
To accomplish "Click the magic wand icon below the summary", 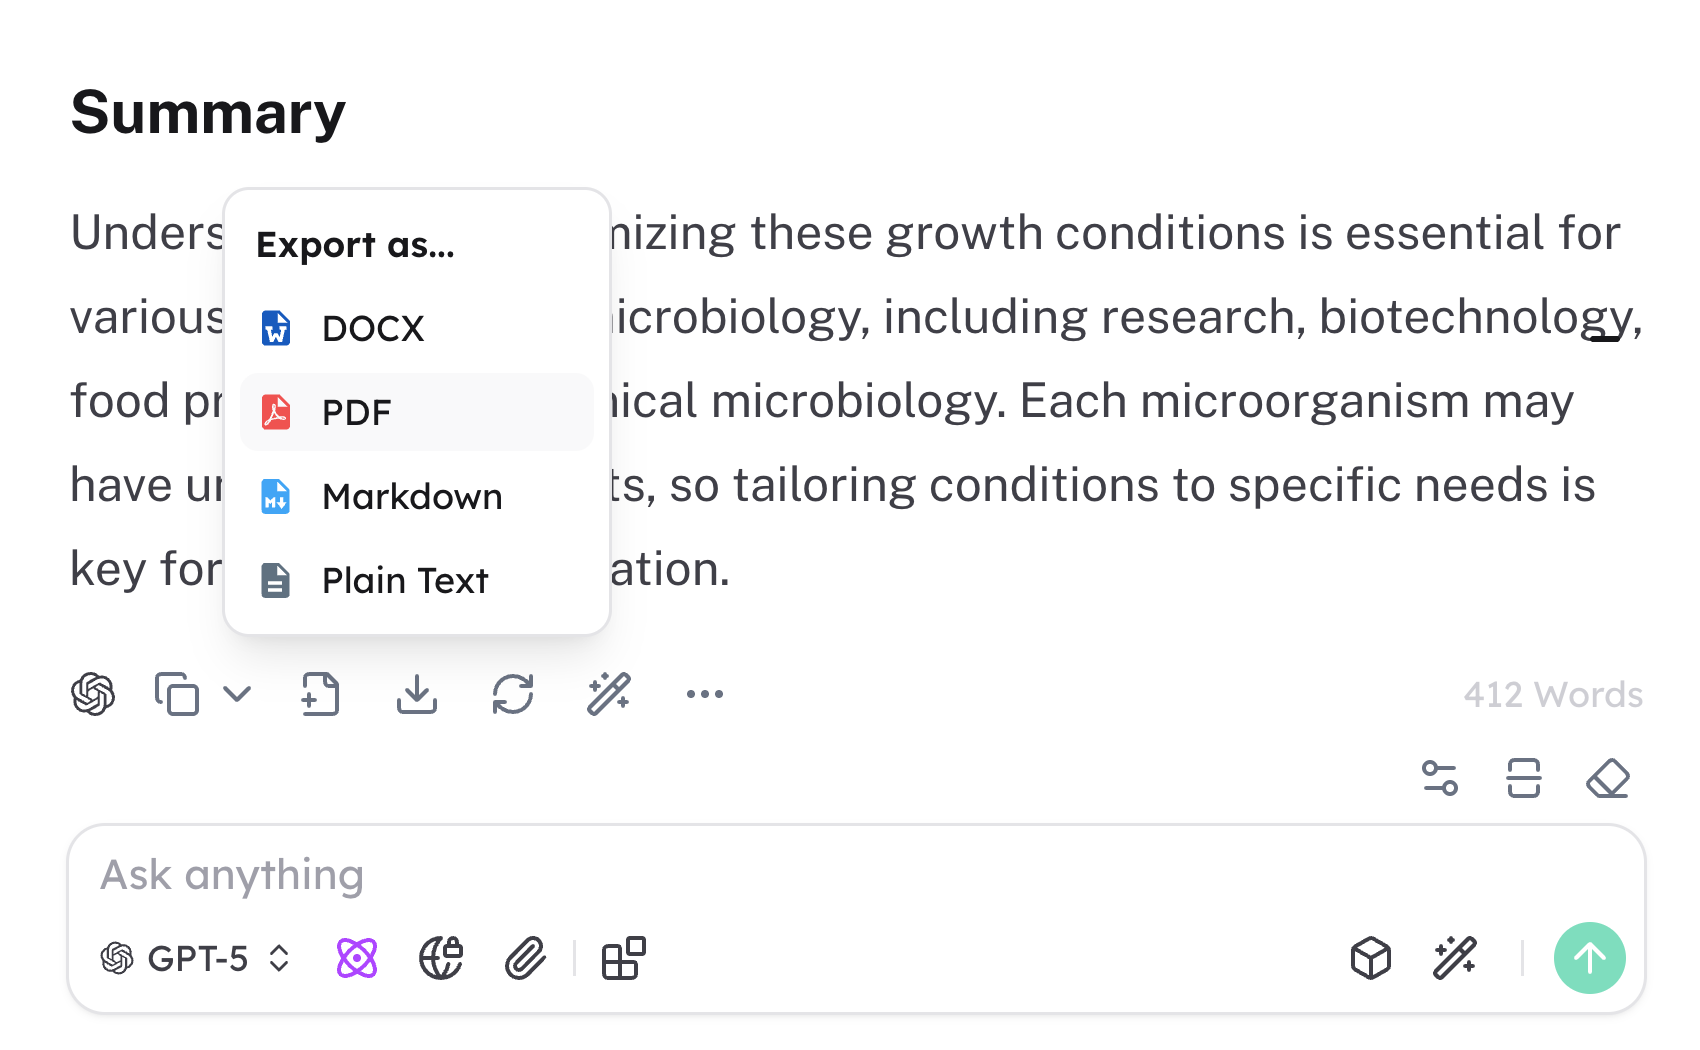I will coord(608,694).
